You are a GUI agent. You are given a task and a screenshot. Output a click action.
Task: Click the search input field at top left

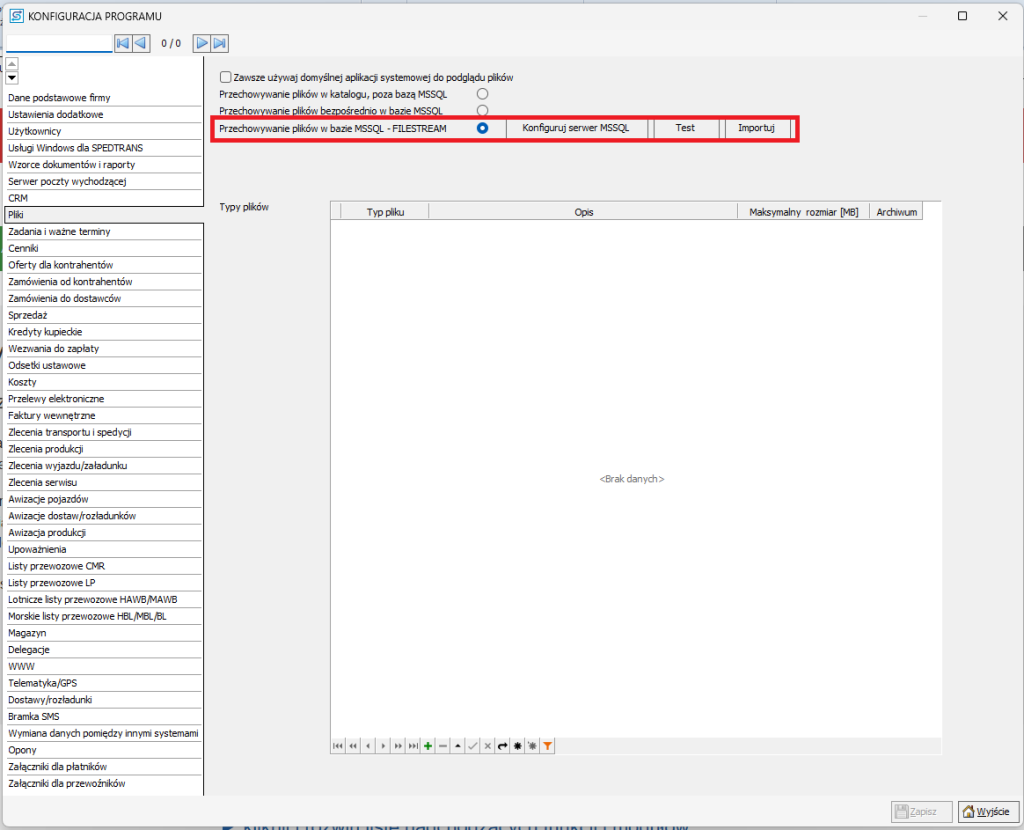point(59,43)
